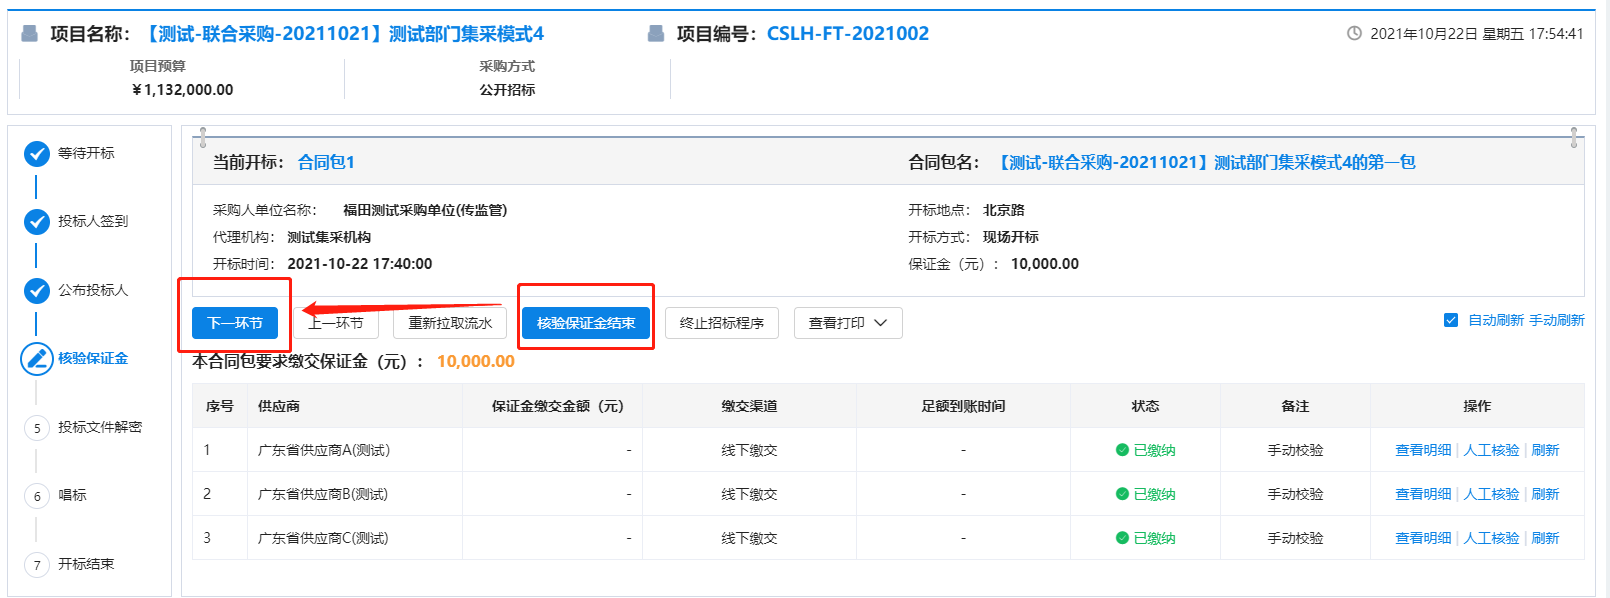Viewport: 1610px width, 598px height.
Task: Click step 5 circle for 投标文件解密
Action: (37, 428)
